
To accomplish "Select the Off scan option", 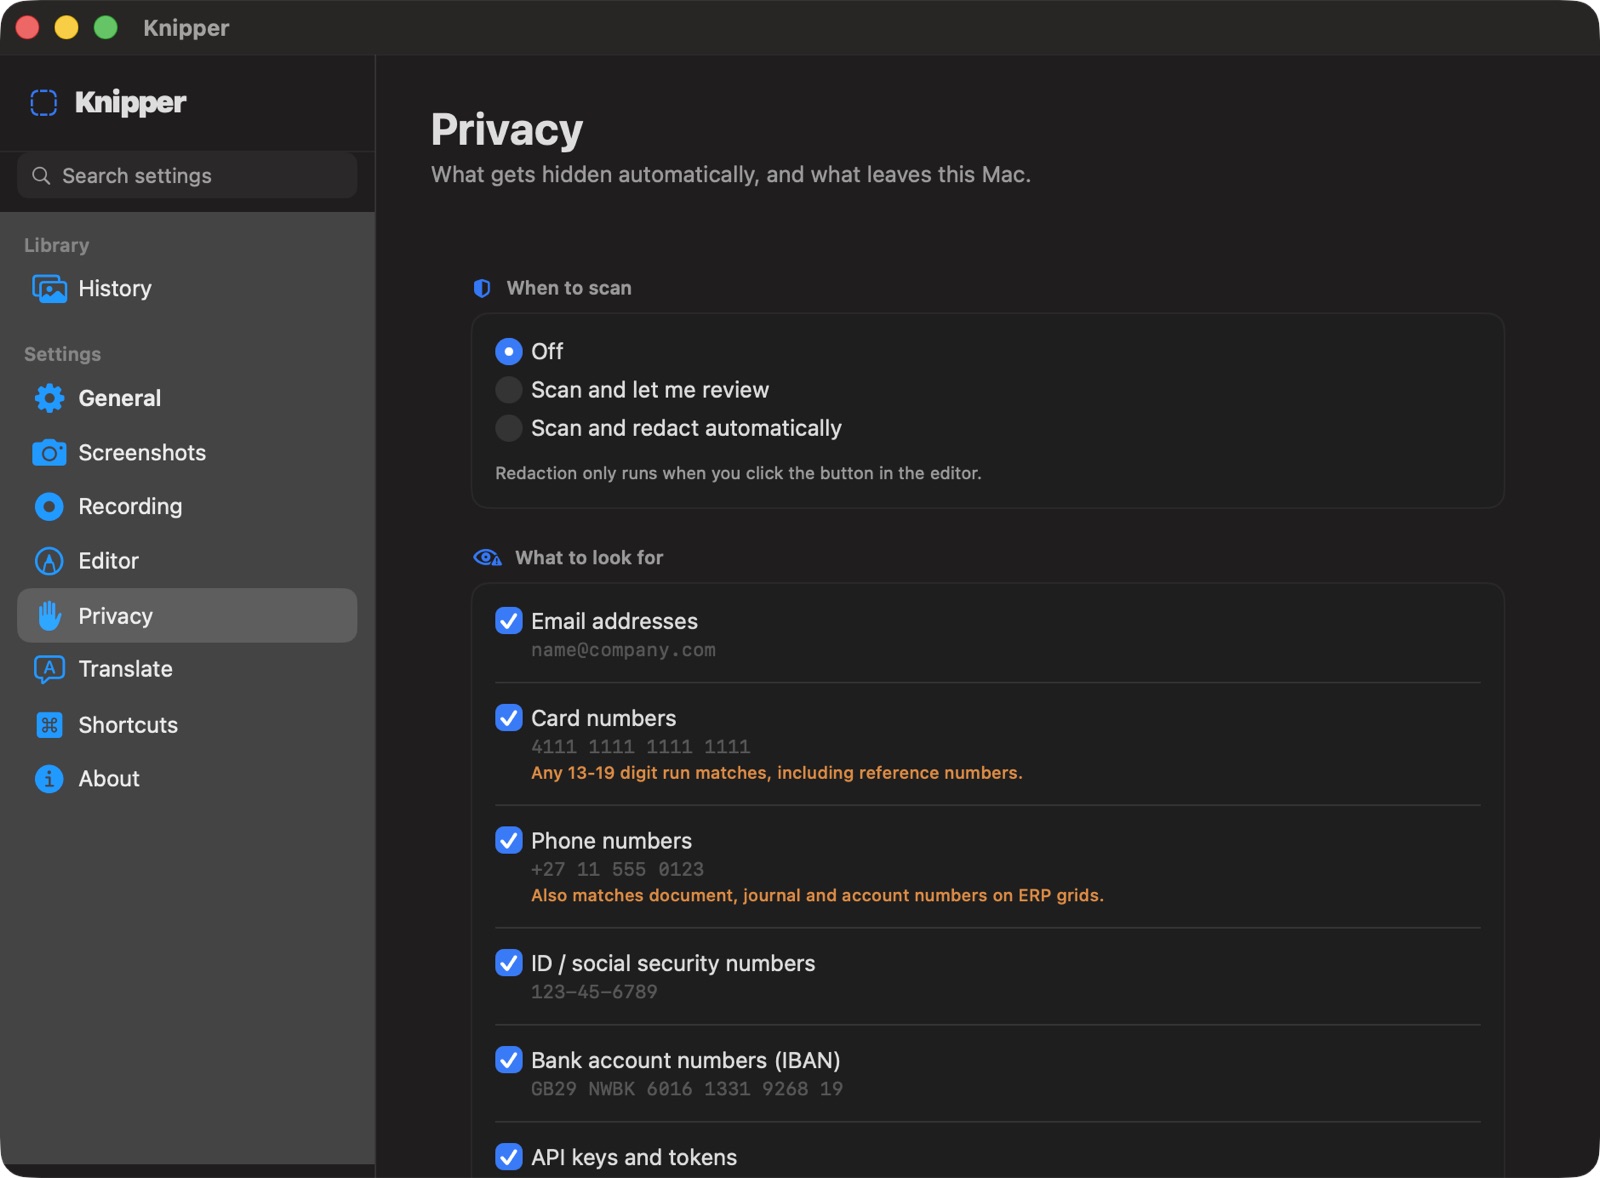I will 509,352.
